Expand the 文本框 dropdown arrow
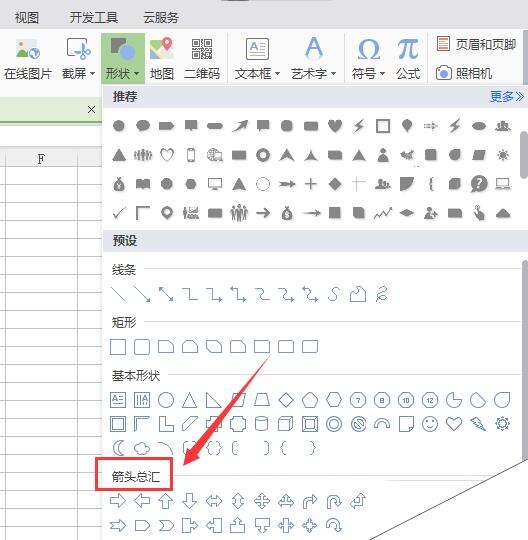 [277, 73]
